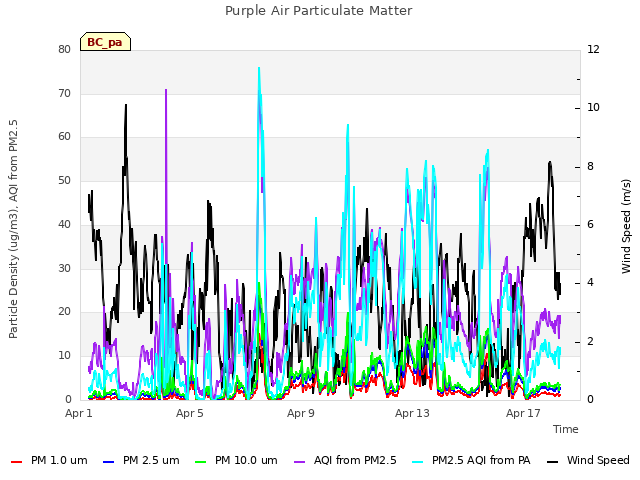
Task: Click the blue PM 2.5 um legend swatch
Action: pos(109,462)
